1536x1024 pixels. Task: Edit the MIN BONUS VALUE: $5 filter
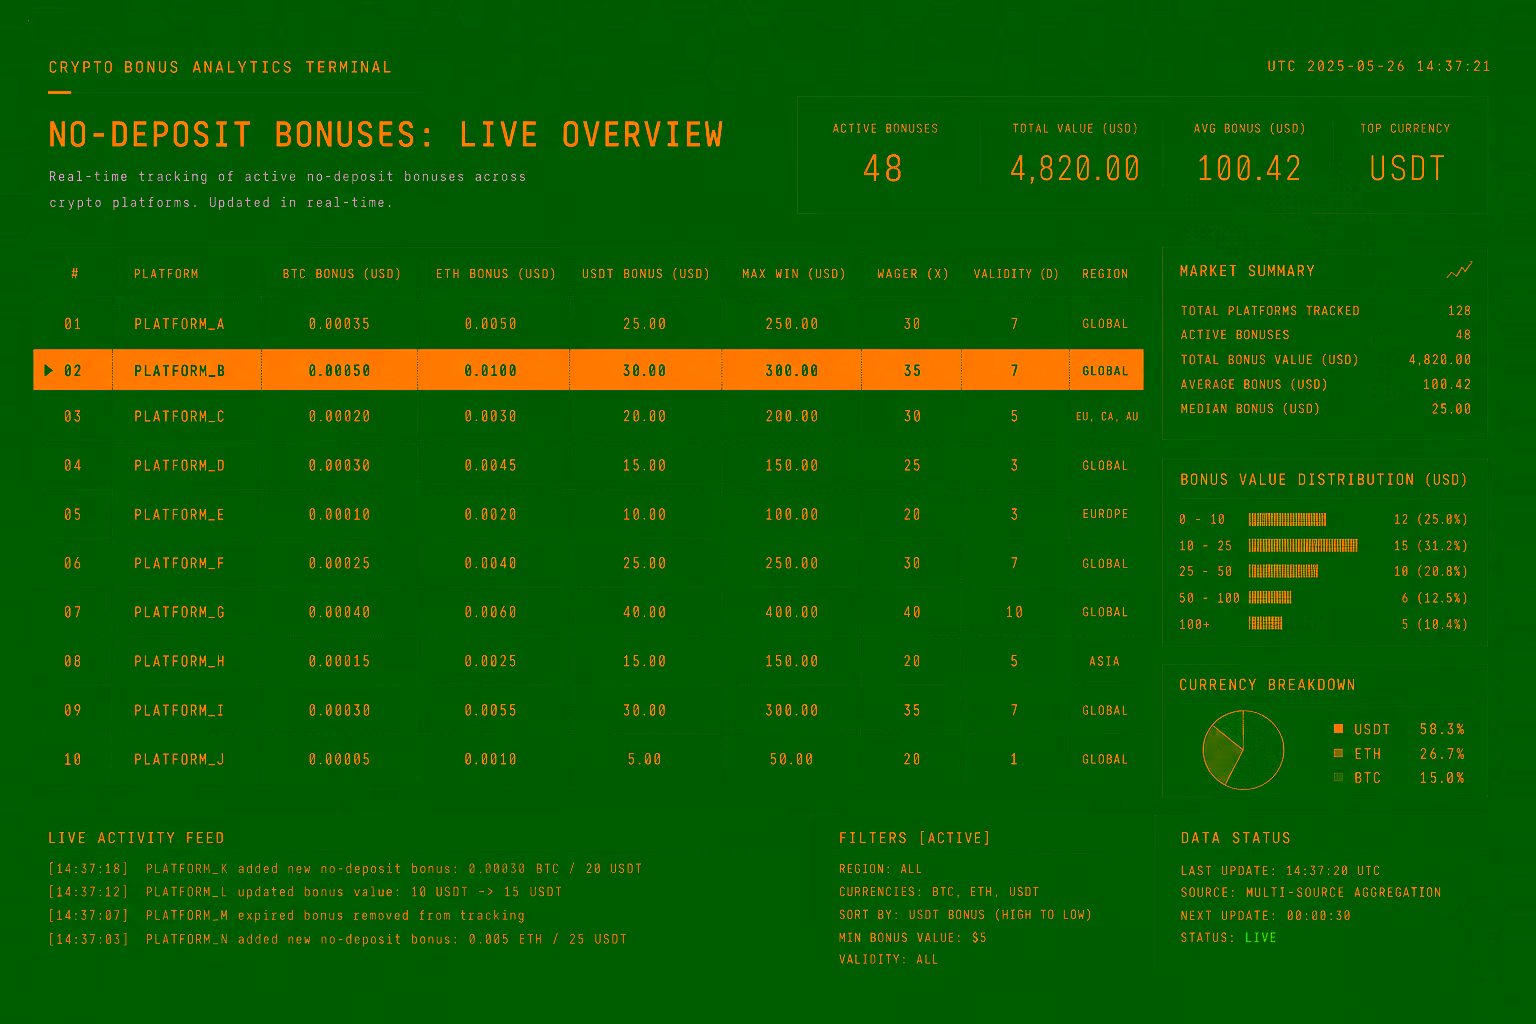pos(913,938)
